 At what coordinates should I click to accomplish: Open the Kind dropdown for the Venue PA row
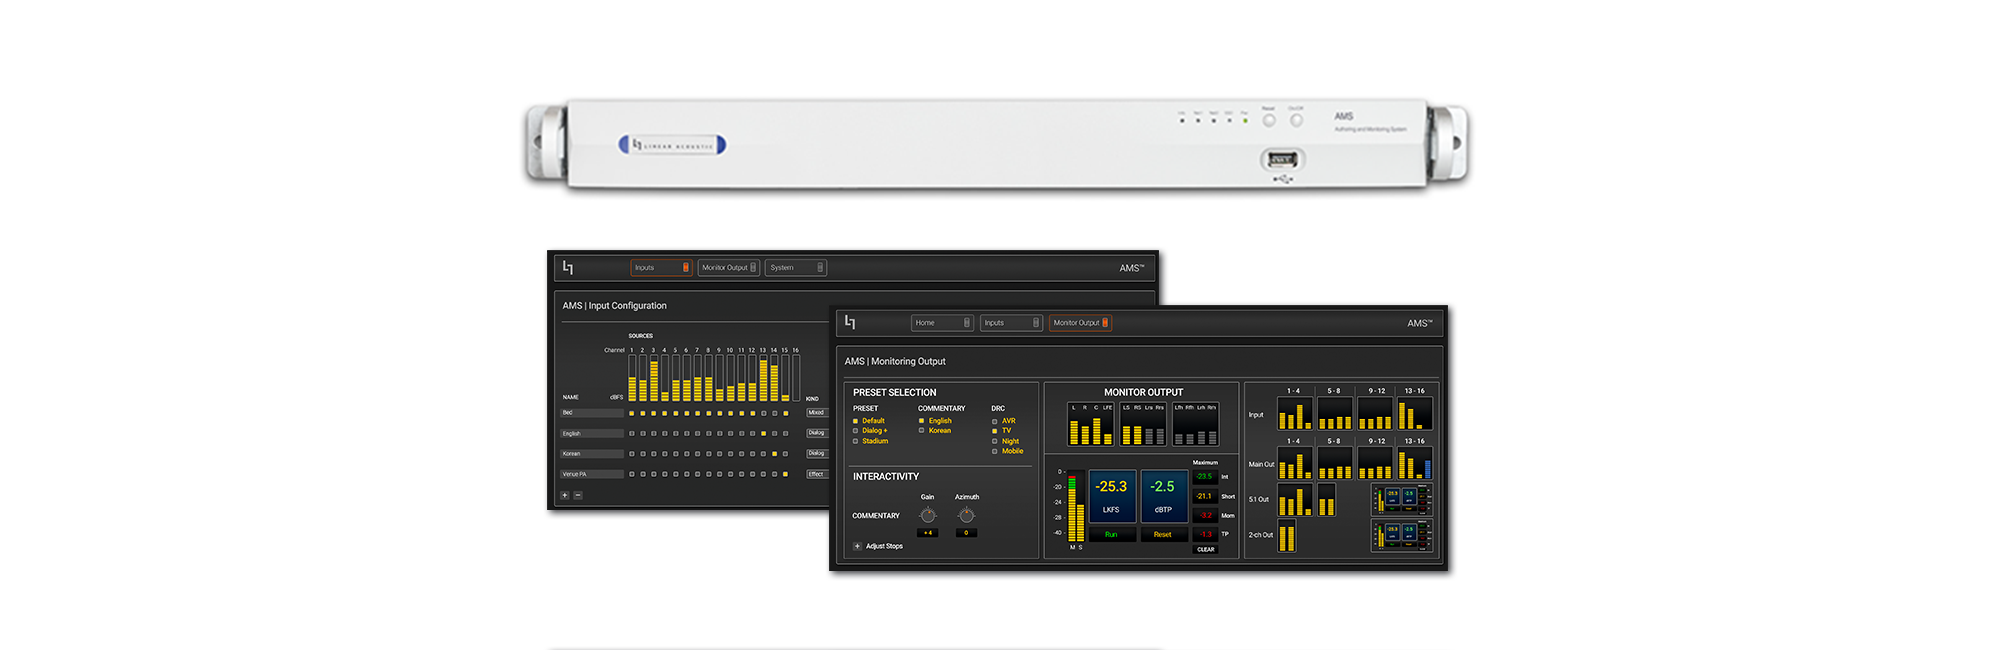[817, 474]
